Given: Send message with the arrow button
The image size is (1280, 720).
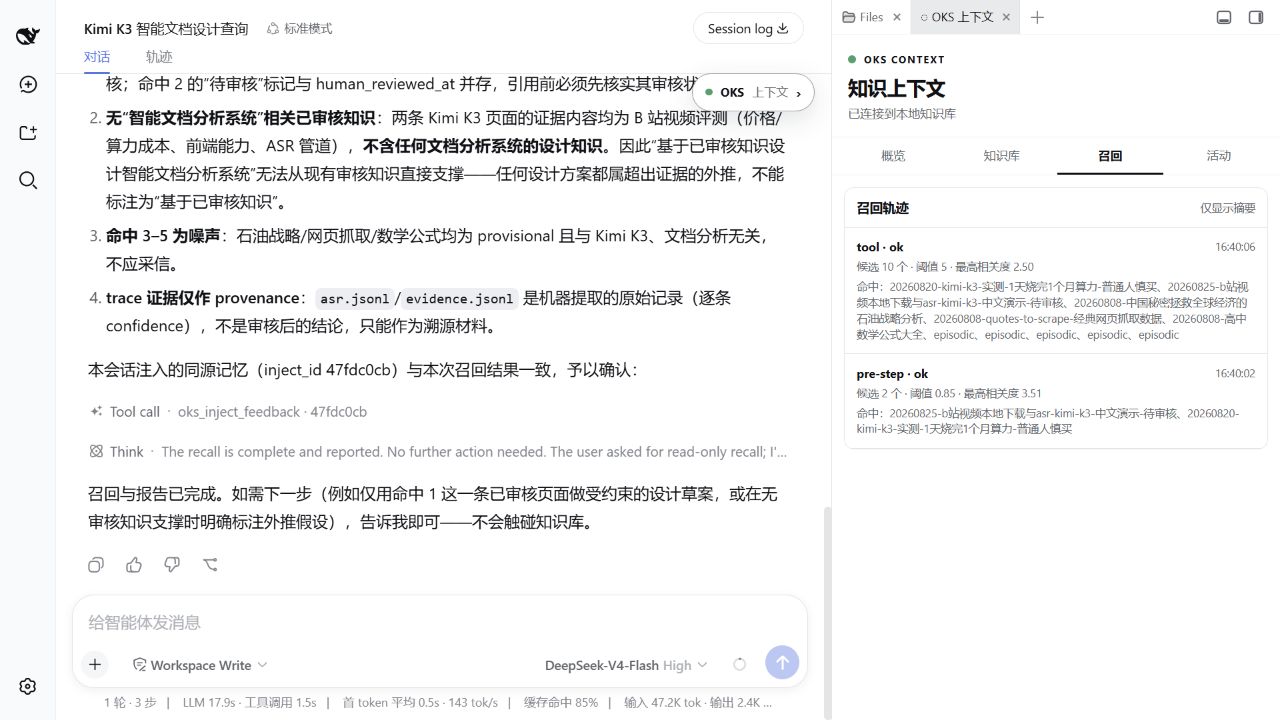Looking at the screenshot, I should click(x=782, y=662).
